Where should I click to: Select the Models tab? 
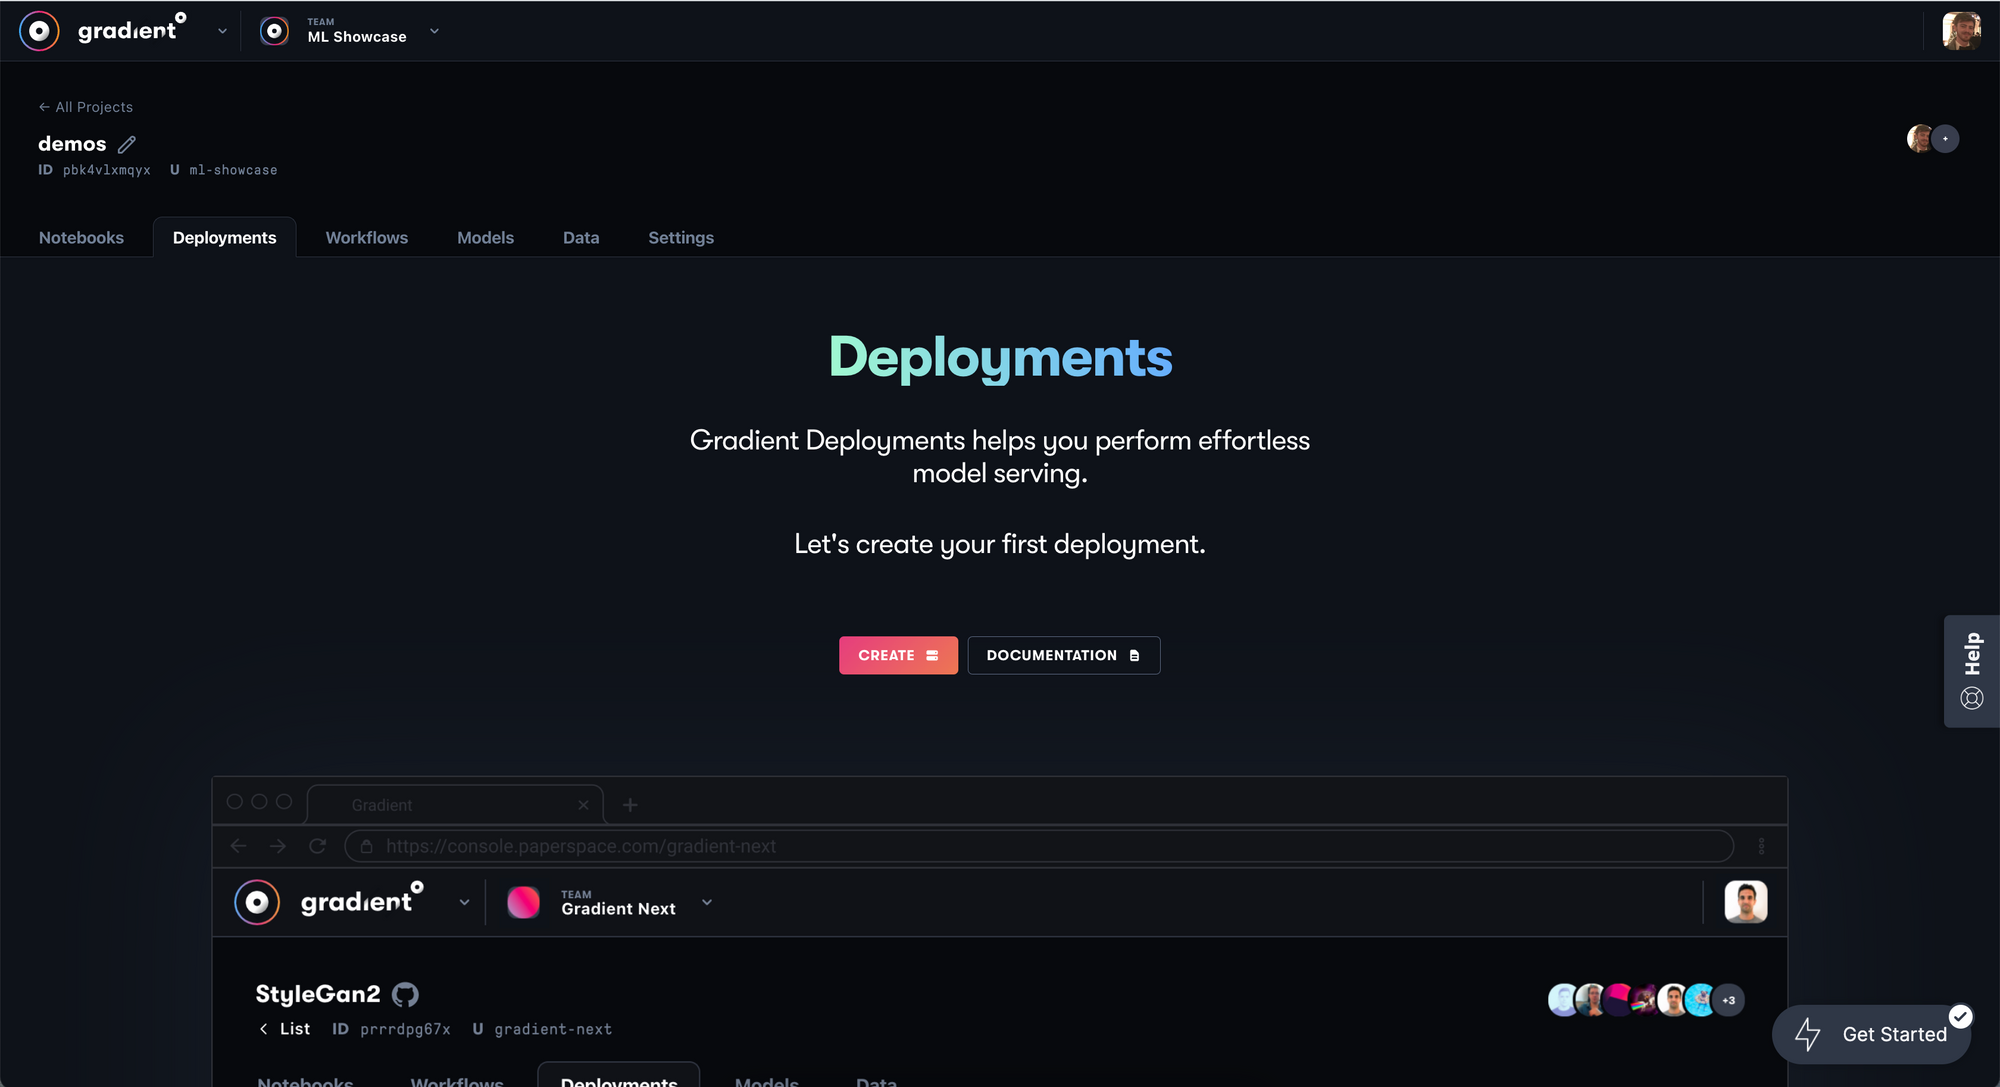coord(485,238)
